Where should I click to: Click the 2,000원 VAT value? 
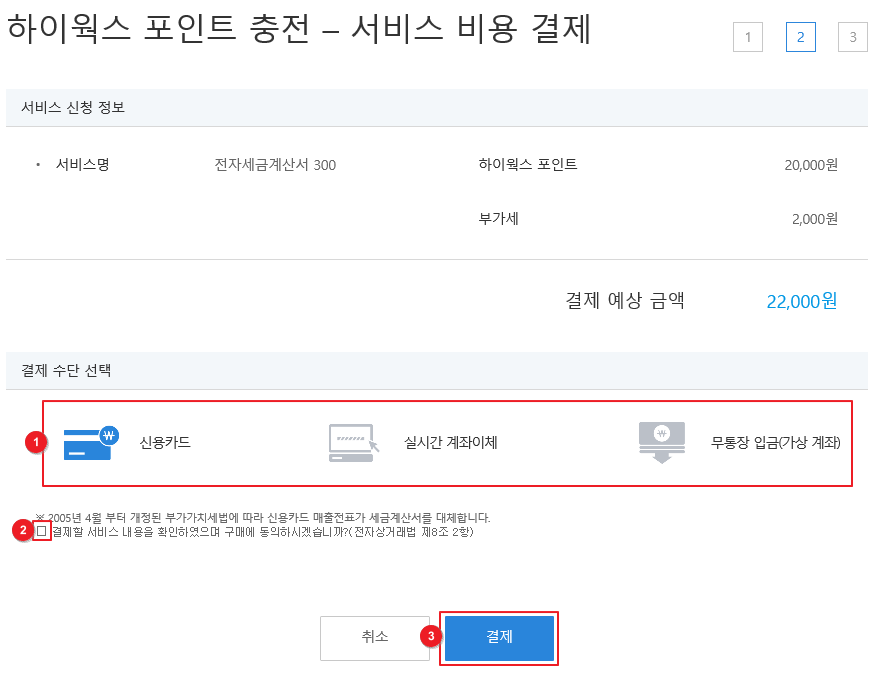[x=814, y=219]
